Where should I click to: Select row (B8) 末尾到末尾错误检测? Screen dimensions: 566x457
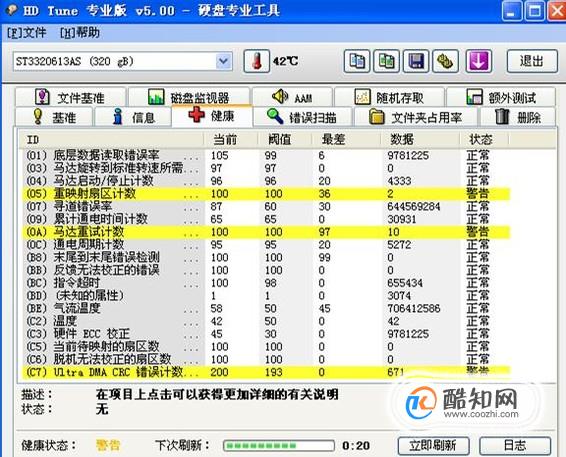coord(266,257)
